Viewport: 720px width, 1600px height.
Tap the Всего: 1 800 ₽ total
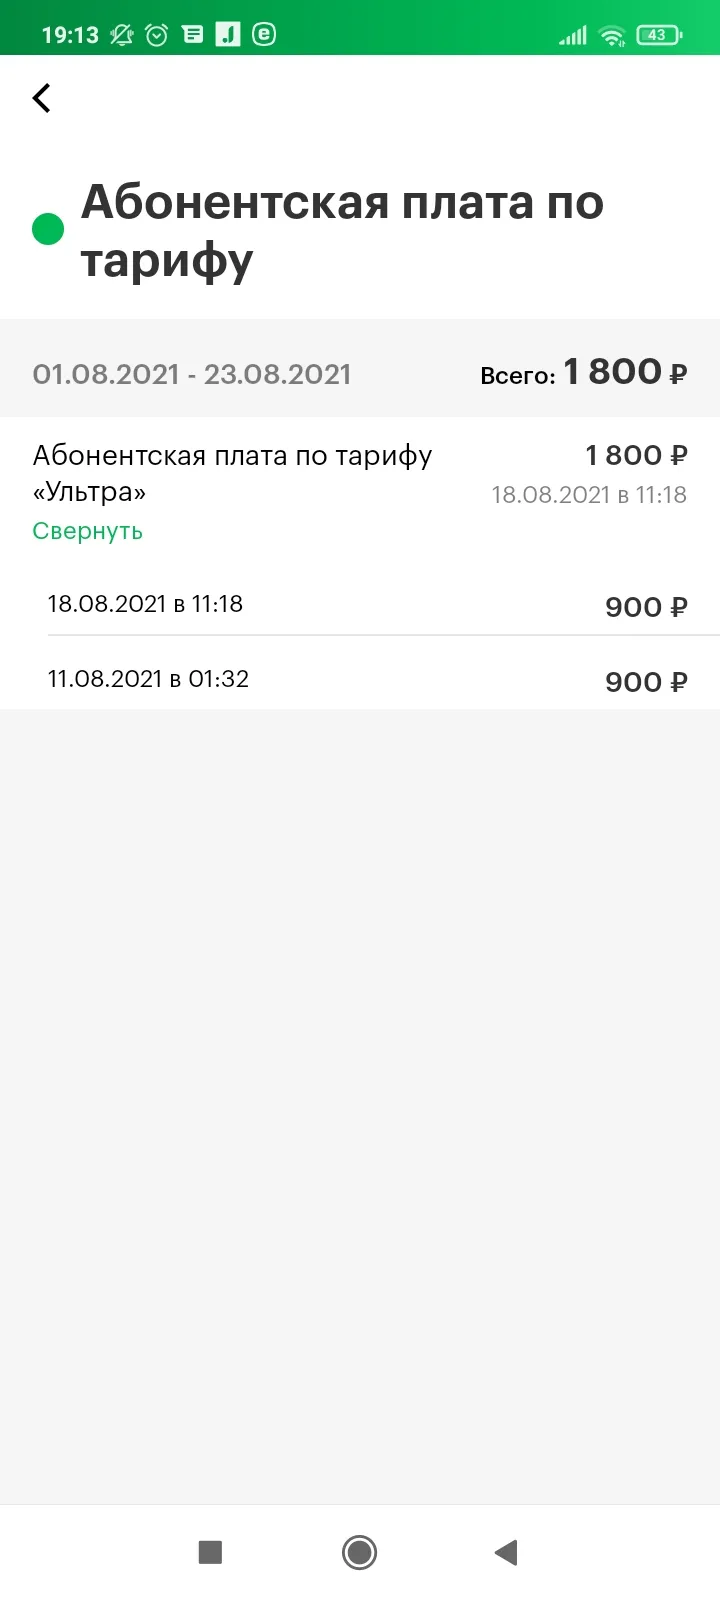(584, 373)
